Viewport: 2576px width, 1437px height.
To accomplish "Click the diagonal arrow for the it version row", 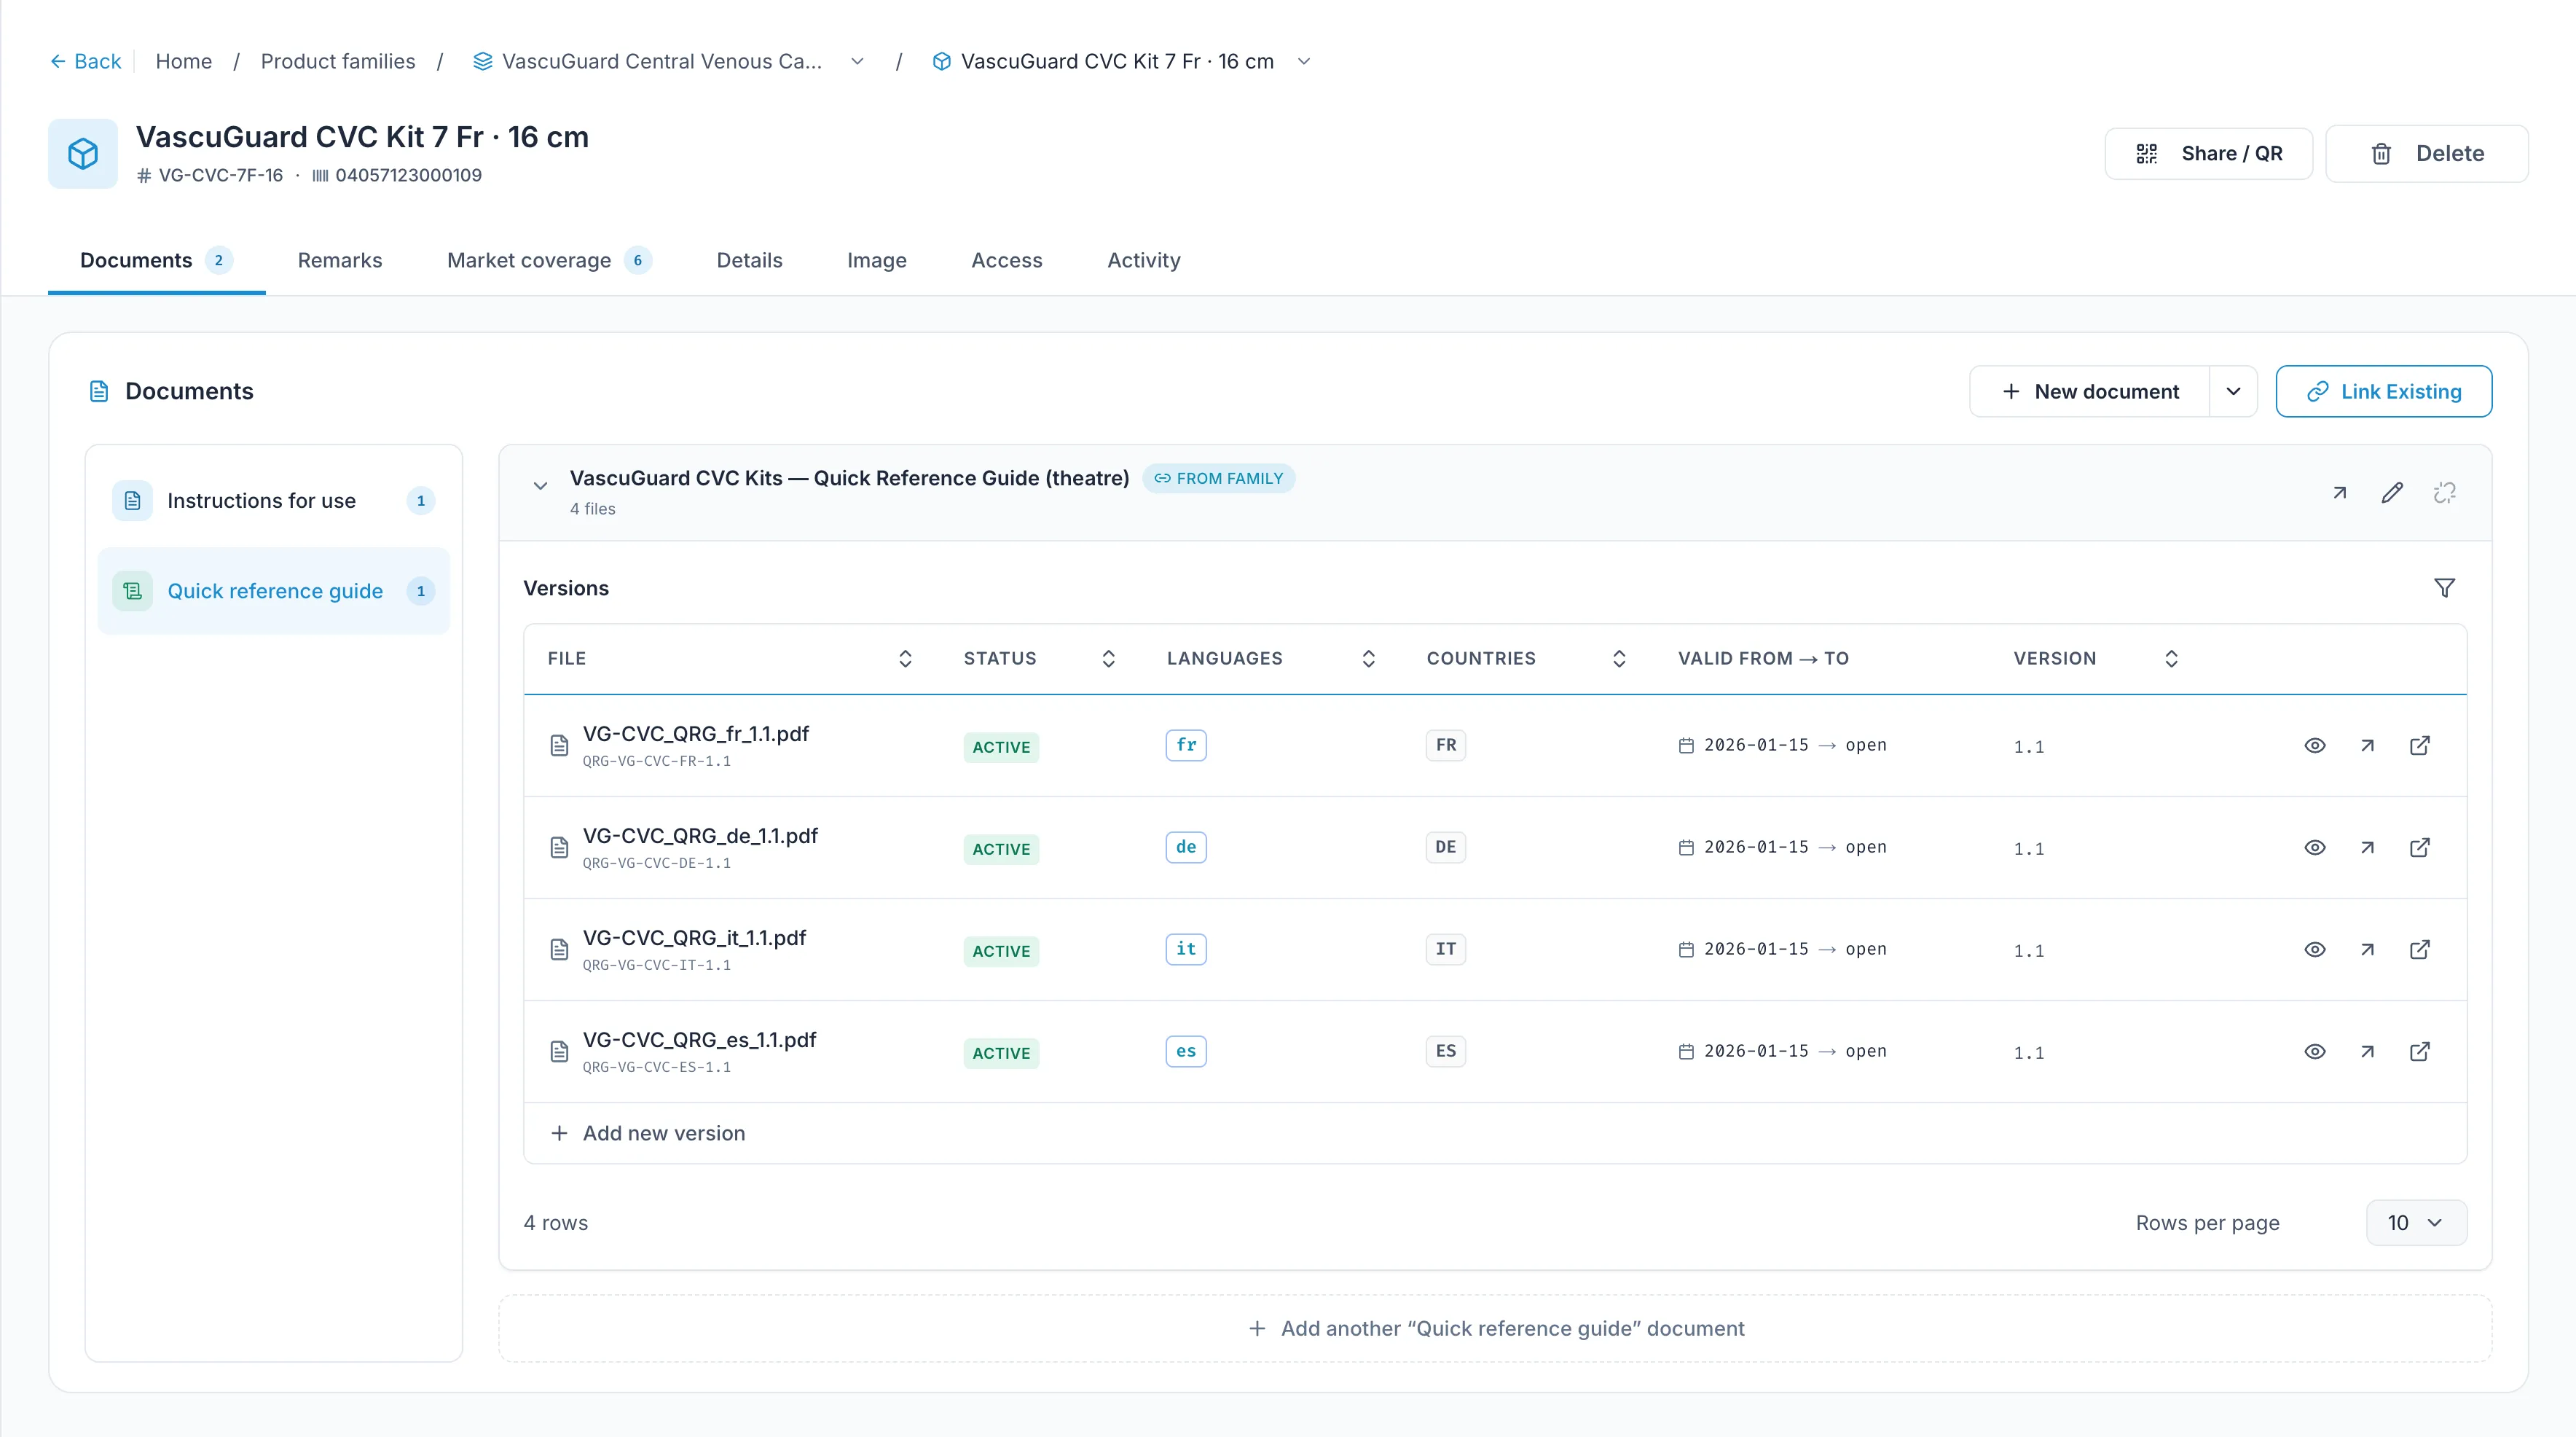I will click(x=2367, y=950).
